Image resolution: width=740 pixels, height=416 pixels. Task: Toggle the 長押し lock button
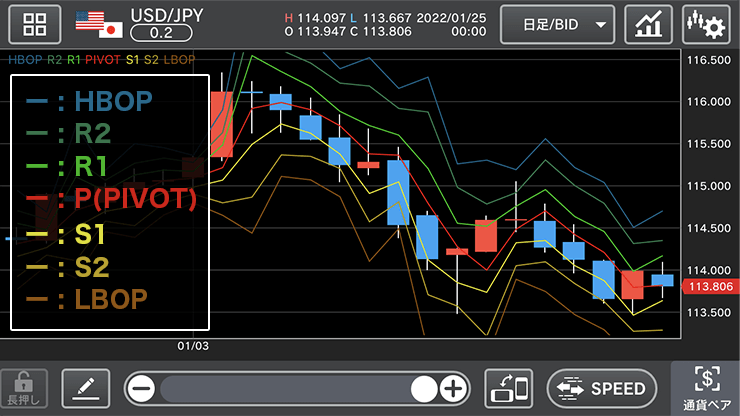click(x=23, y=388)
